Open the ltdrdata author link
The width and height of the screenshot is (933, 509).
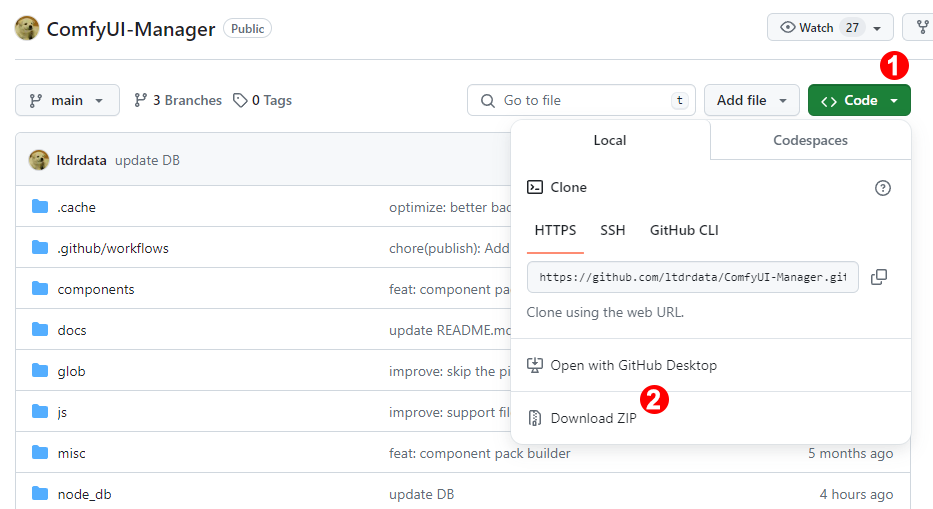coord(82,160)
